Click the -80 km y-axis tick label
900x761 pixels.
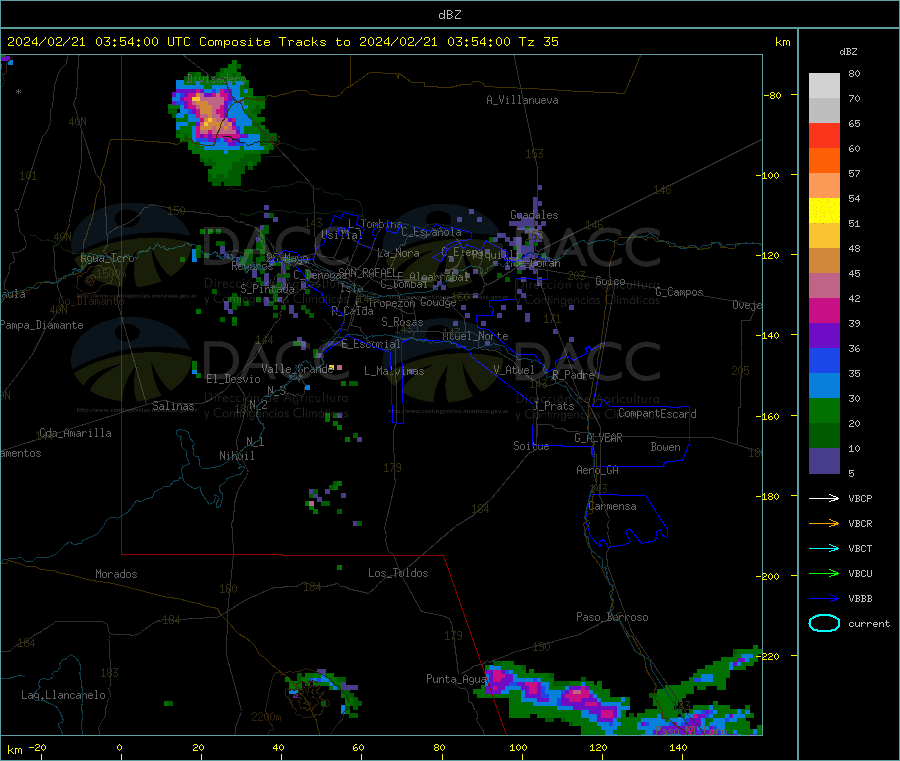(x=772, y=95)
